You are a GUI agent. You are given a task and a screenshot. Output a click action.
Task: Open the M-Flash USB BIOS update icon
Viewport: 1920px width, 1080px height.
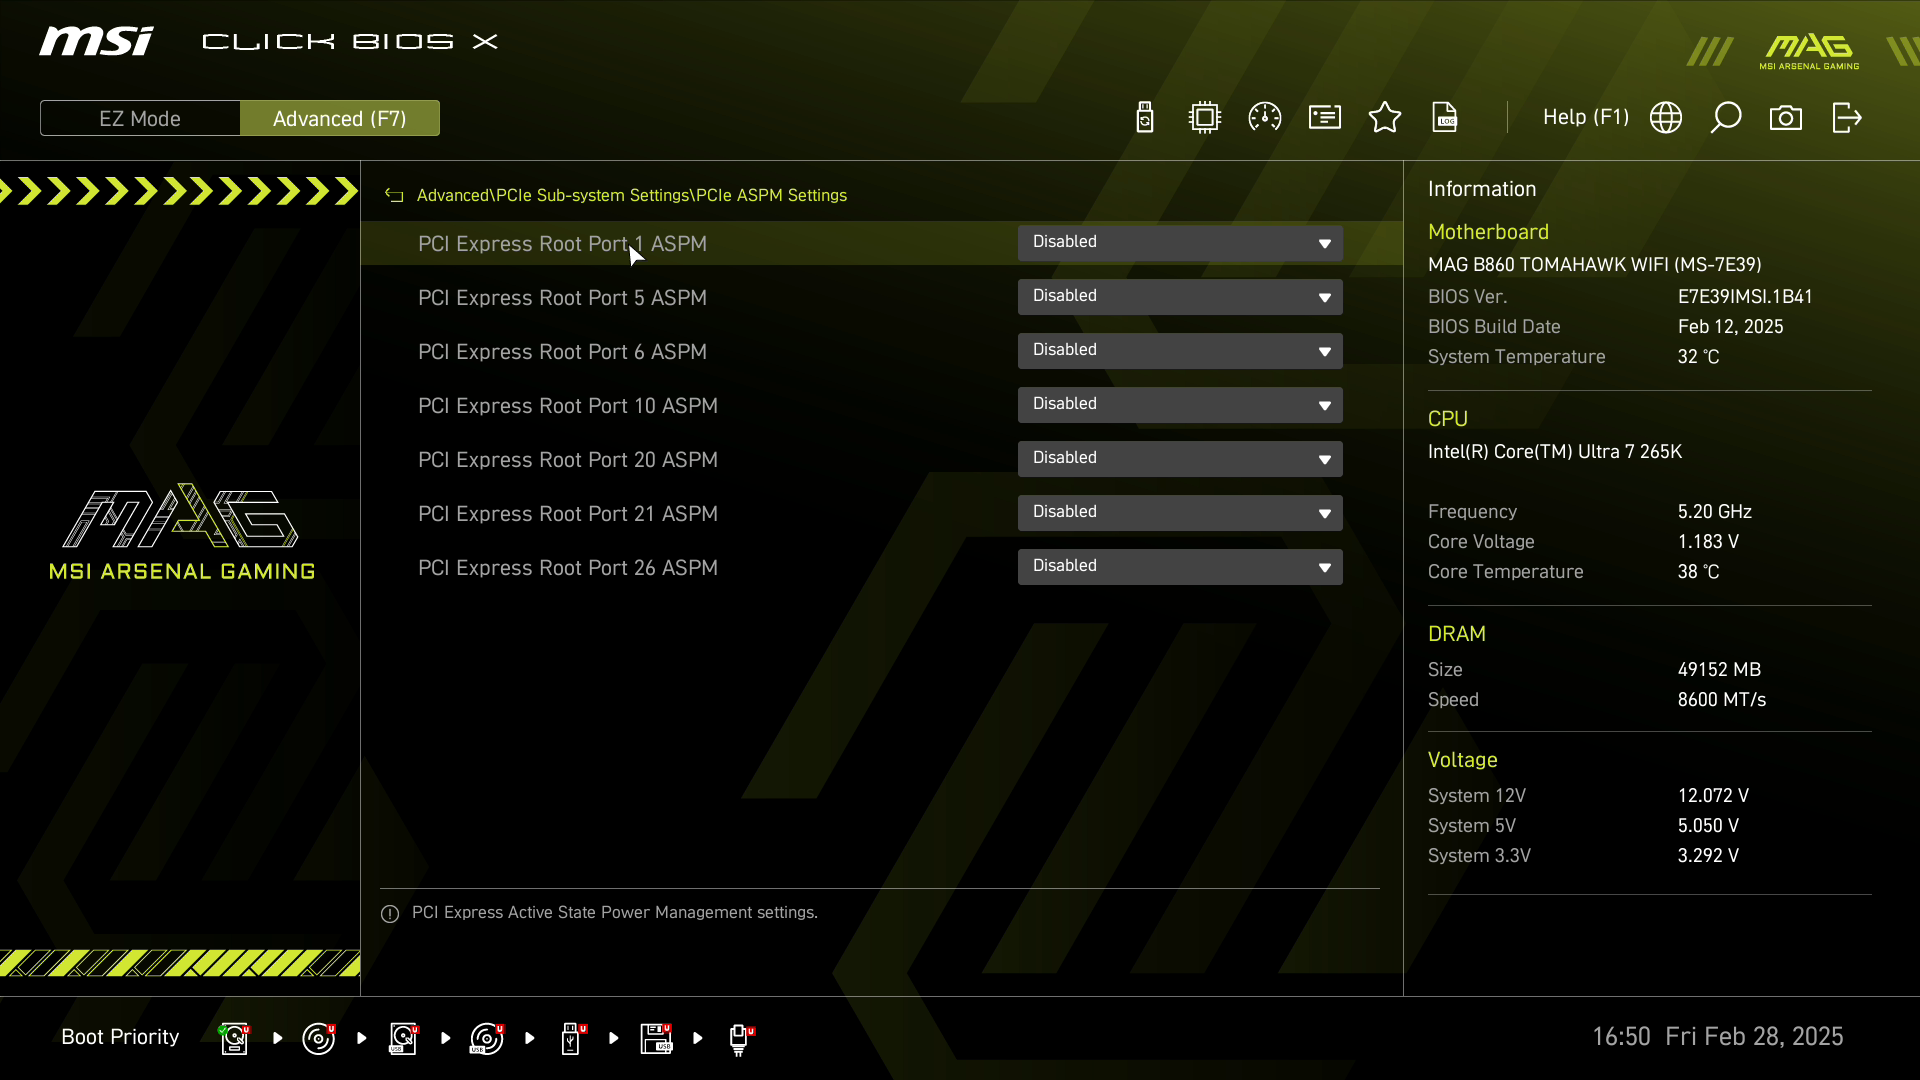coord(1145,118)
